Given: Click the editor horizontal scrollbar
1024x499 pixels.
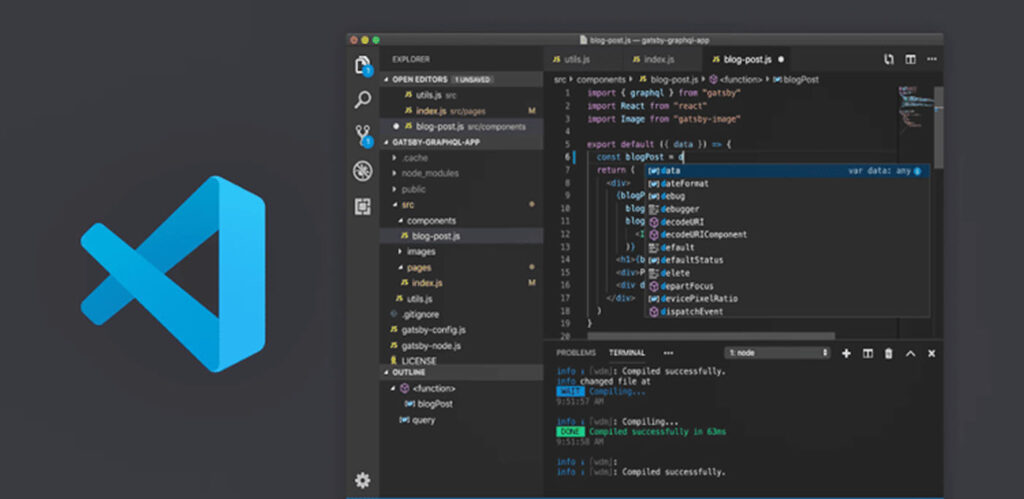Looking at the screenshot, I should coord(711,336).
